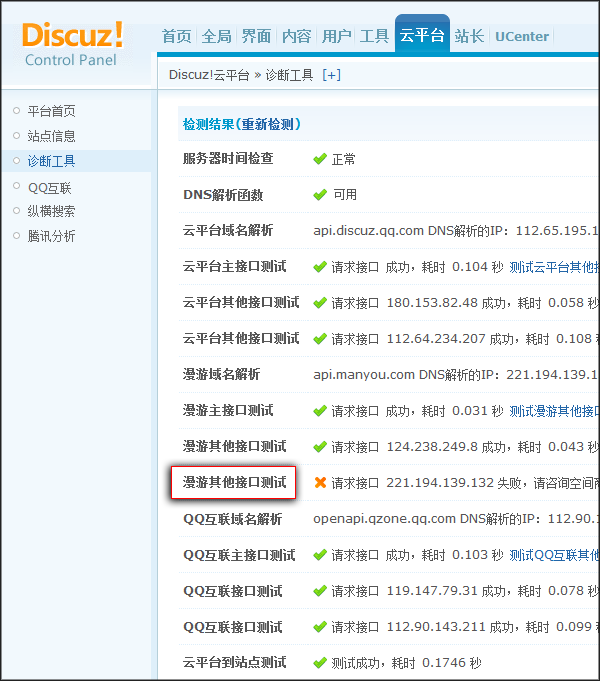Click green check icon beside 云平台到站点测试
Screen dimensions: 600x681
click(320, 663)
